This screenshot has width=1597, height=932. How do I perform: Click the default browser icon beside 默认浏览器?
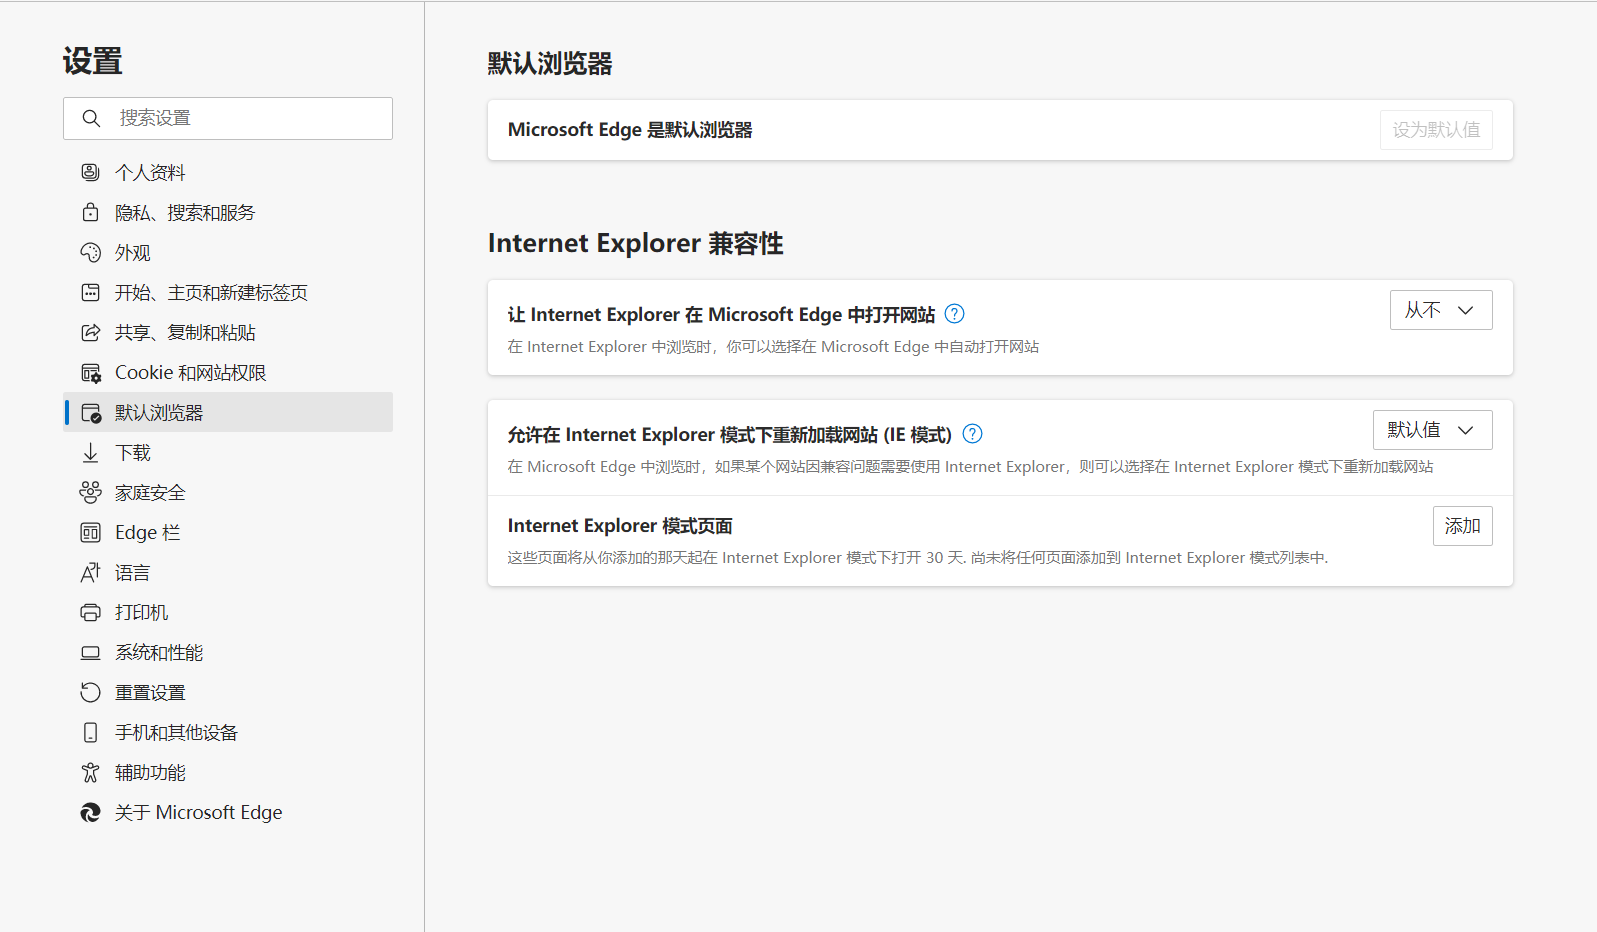(90, 412)
